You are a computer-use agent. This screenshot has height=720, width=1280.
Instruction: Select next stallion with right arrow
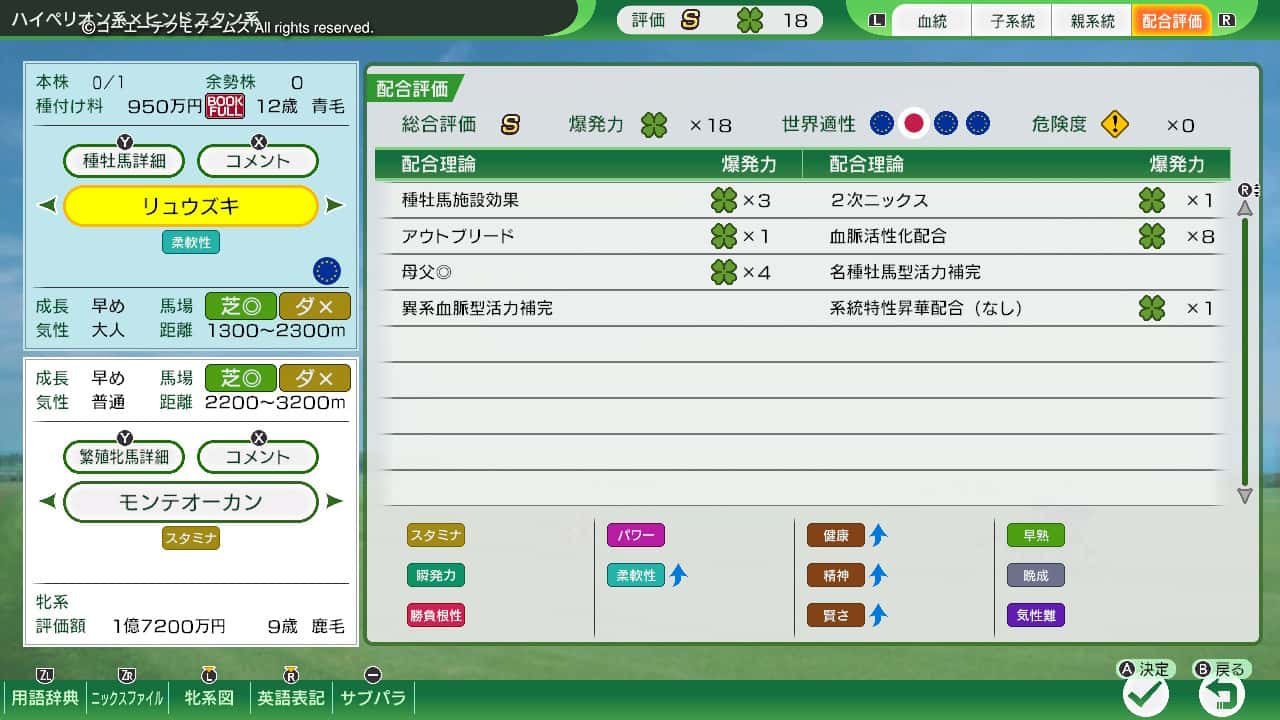point(334,206)
